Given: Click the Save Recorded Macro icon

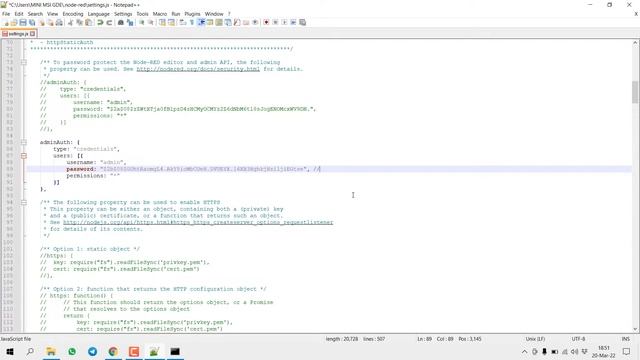Looking at the screenshot, I should [302, 22].
